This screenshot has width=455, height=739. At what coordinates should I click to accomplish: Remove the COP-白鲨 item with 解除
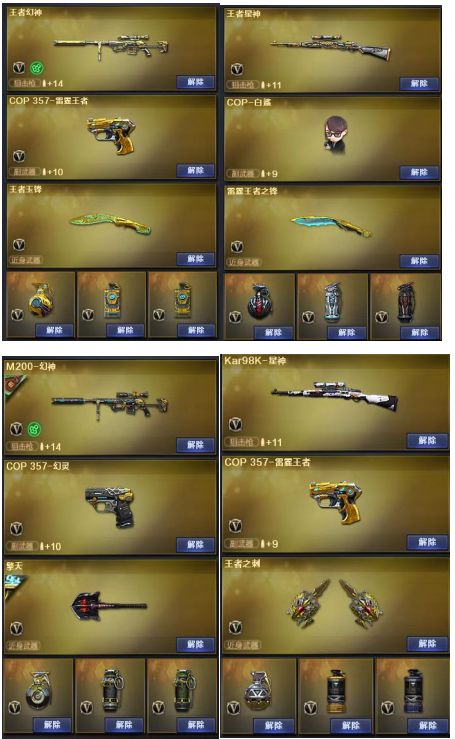(419, 172)
